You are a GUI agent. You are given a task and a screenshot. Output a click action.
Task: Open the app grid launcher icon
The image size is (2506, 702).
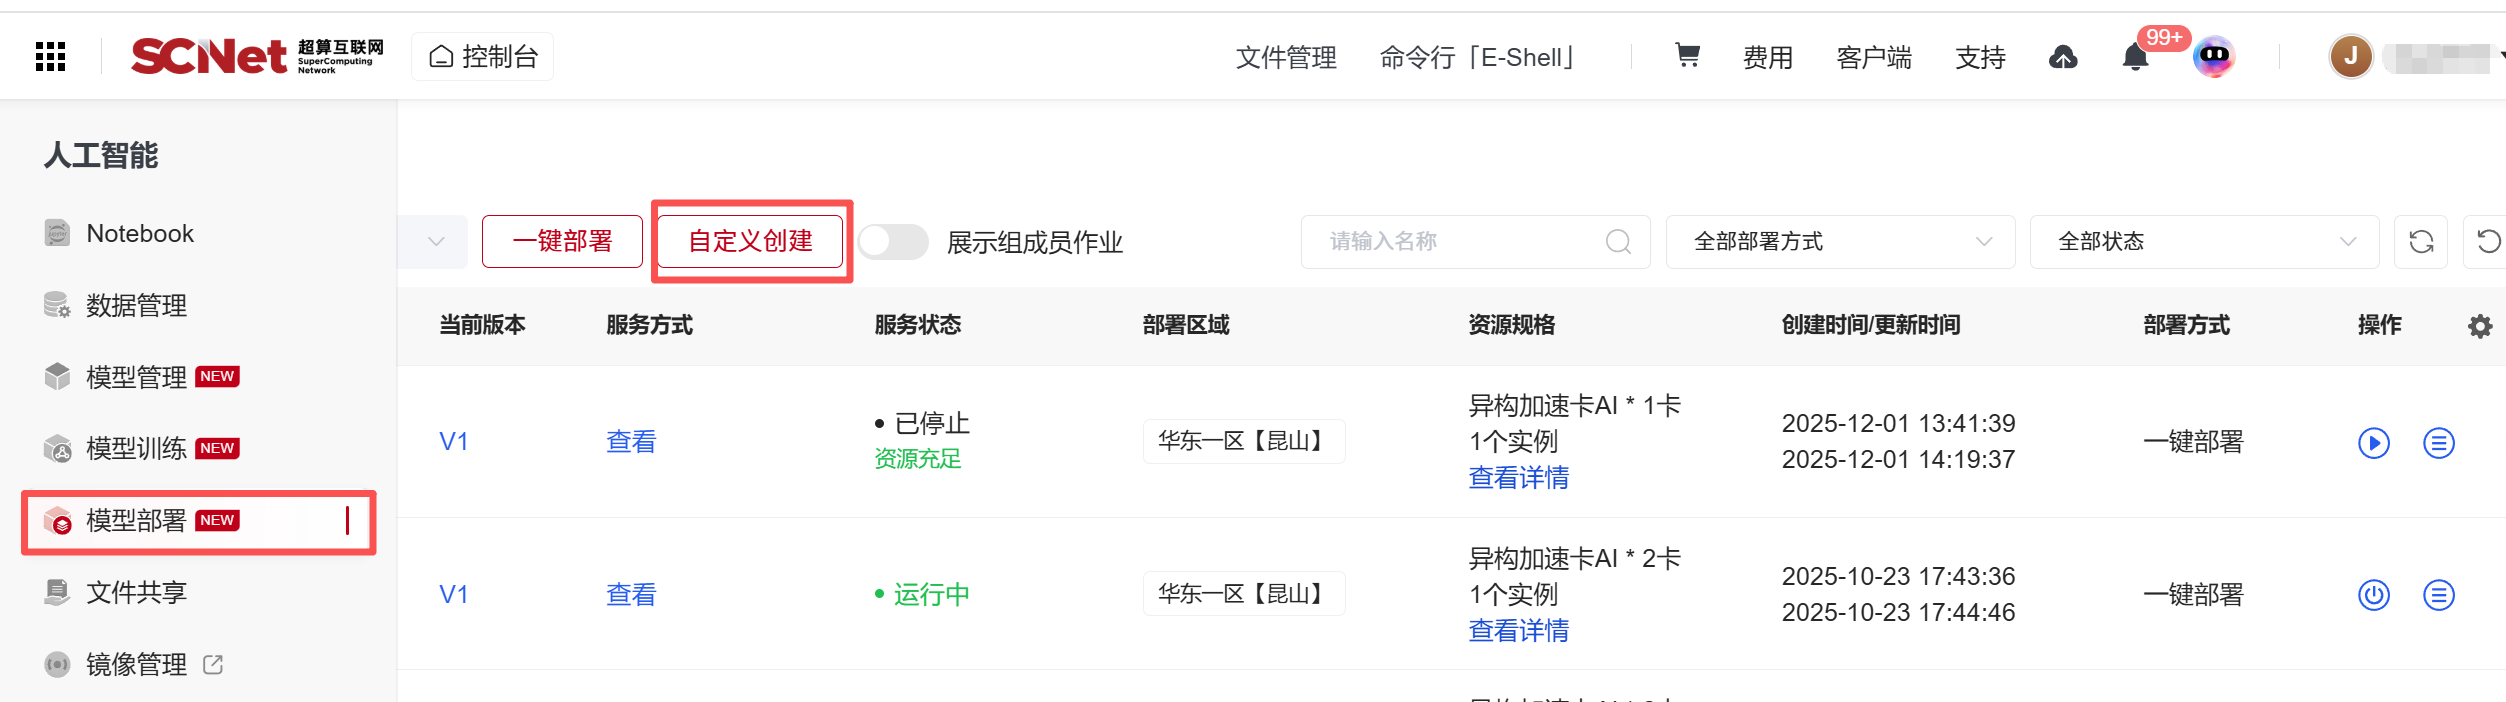coord(50,57)
